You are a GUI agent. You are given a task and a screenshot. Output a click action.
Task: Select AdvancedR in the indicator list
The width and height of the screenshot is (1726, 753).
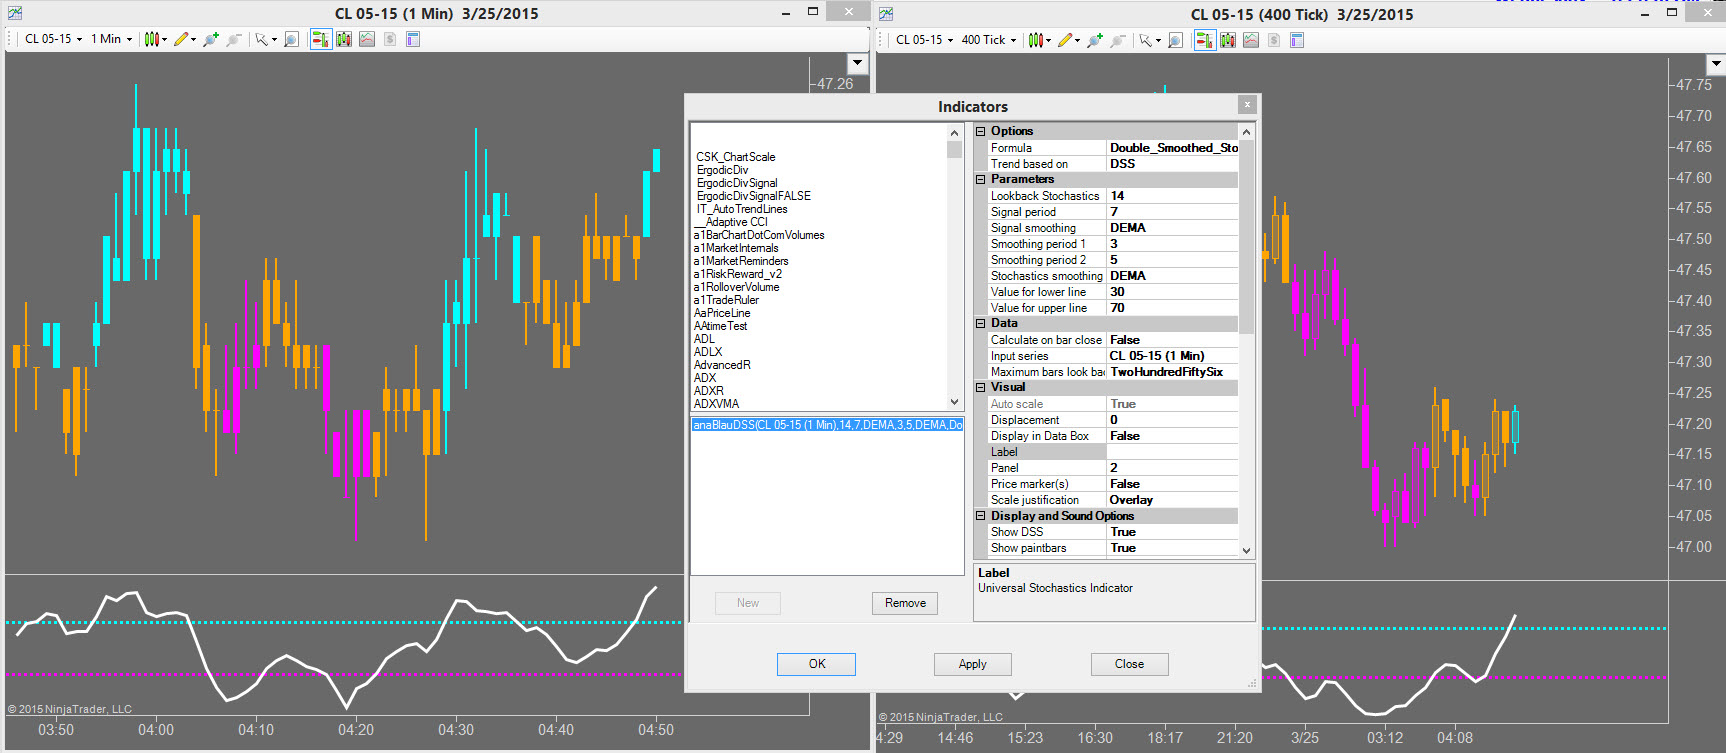click(722, 365)
